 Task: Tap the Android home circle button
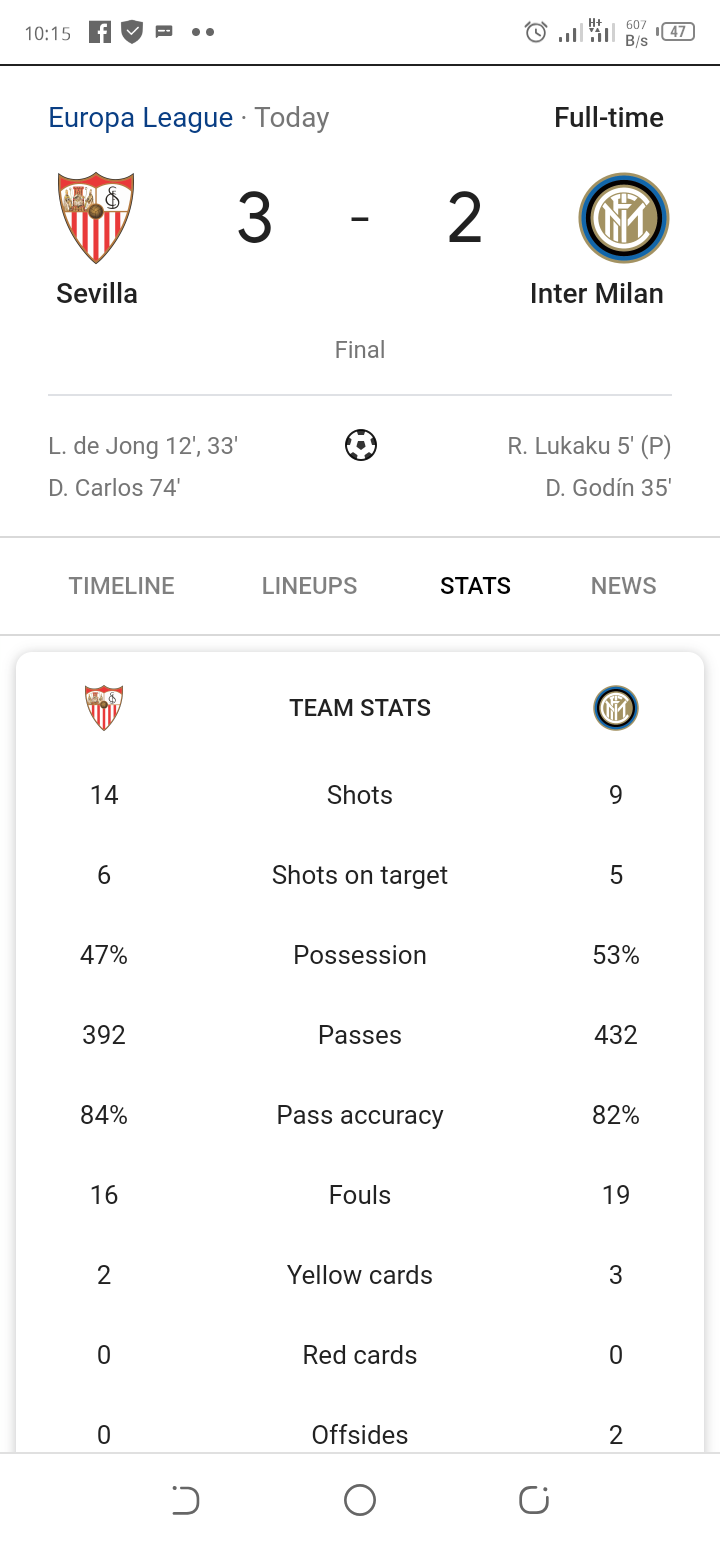pyautogui.click(x=360, y=1500)
